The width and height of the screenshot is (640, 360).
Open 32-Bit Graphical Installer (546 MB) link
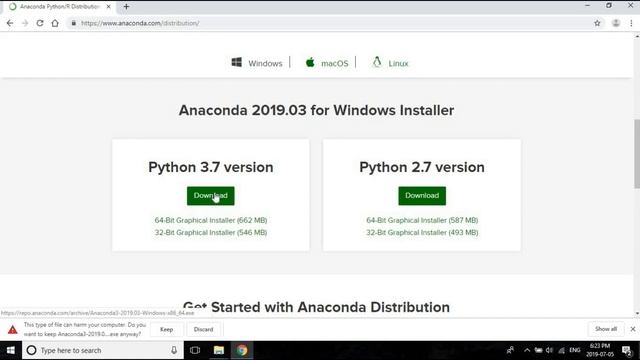point(211,232)
